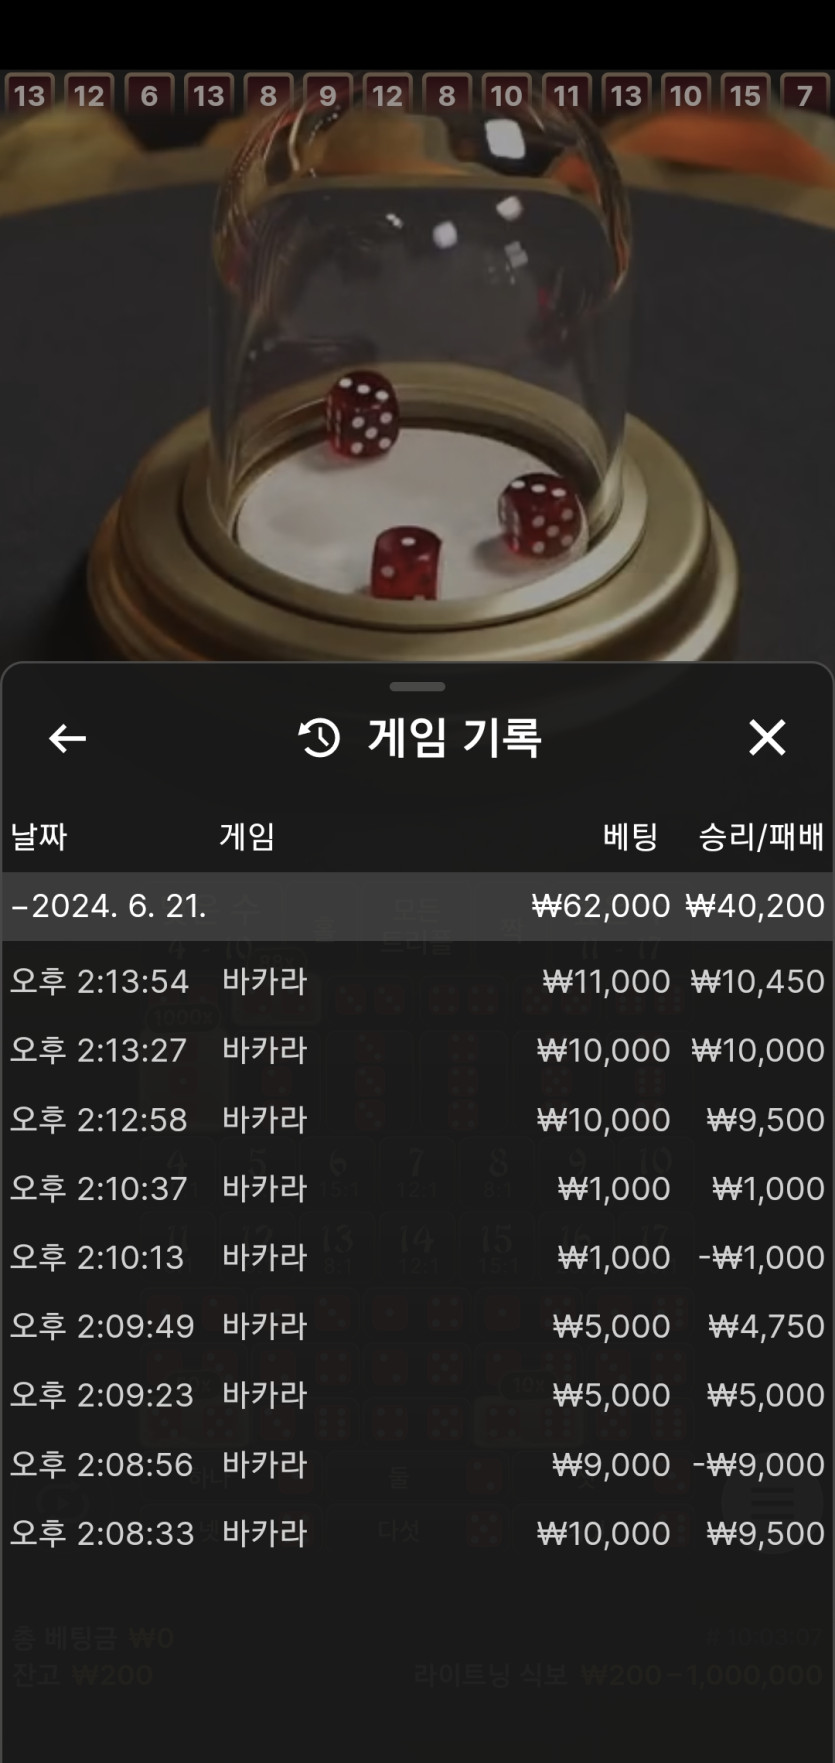Collapse the 2024. 6. 21. date group

[x=417, y=906]
